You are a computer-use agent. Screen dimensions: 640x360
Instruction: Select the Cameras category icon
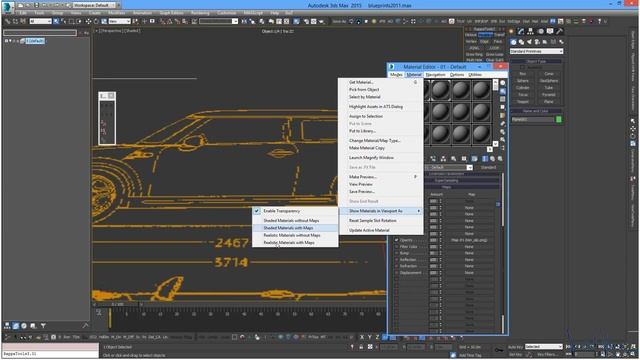537,42
